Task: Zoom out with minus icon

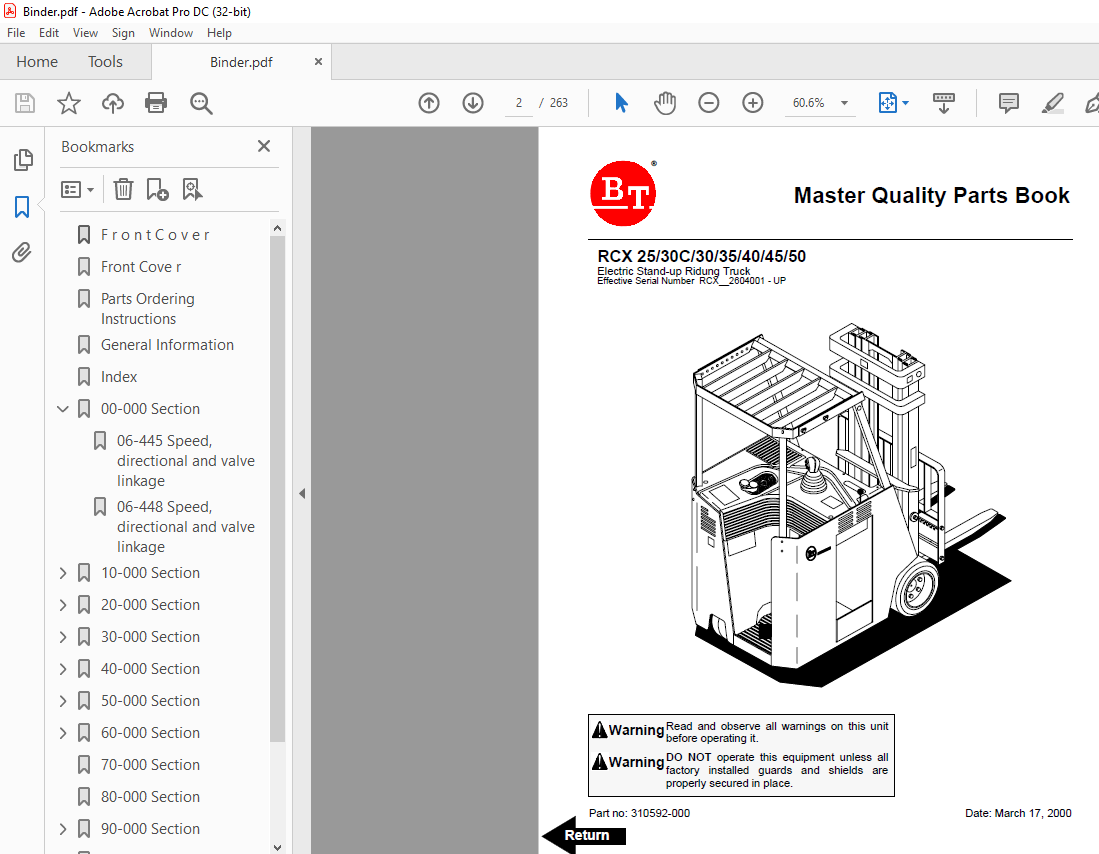Action: point(709,103)
